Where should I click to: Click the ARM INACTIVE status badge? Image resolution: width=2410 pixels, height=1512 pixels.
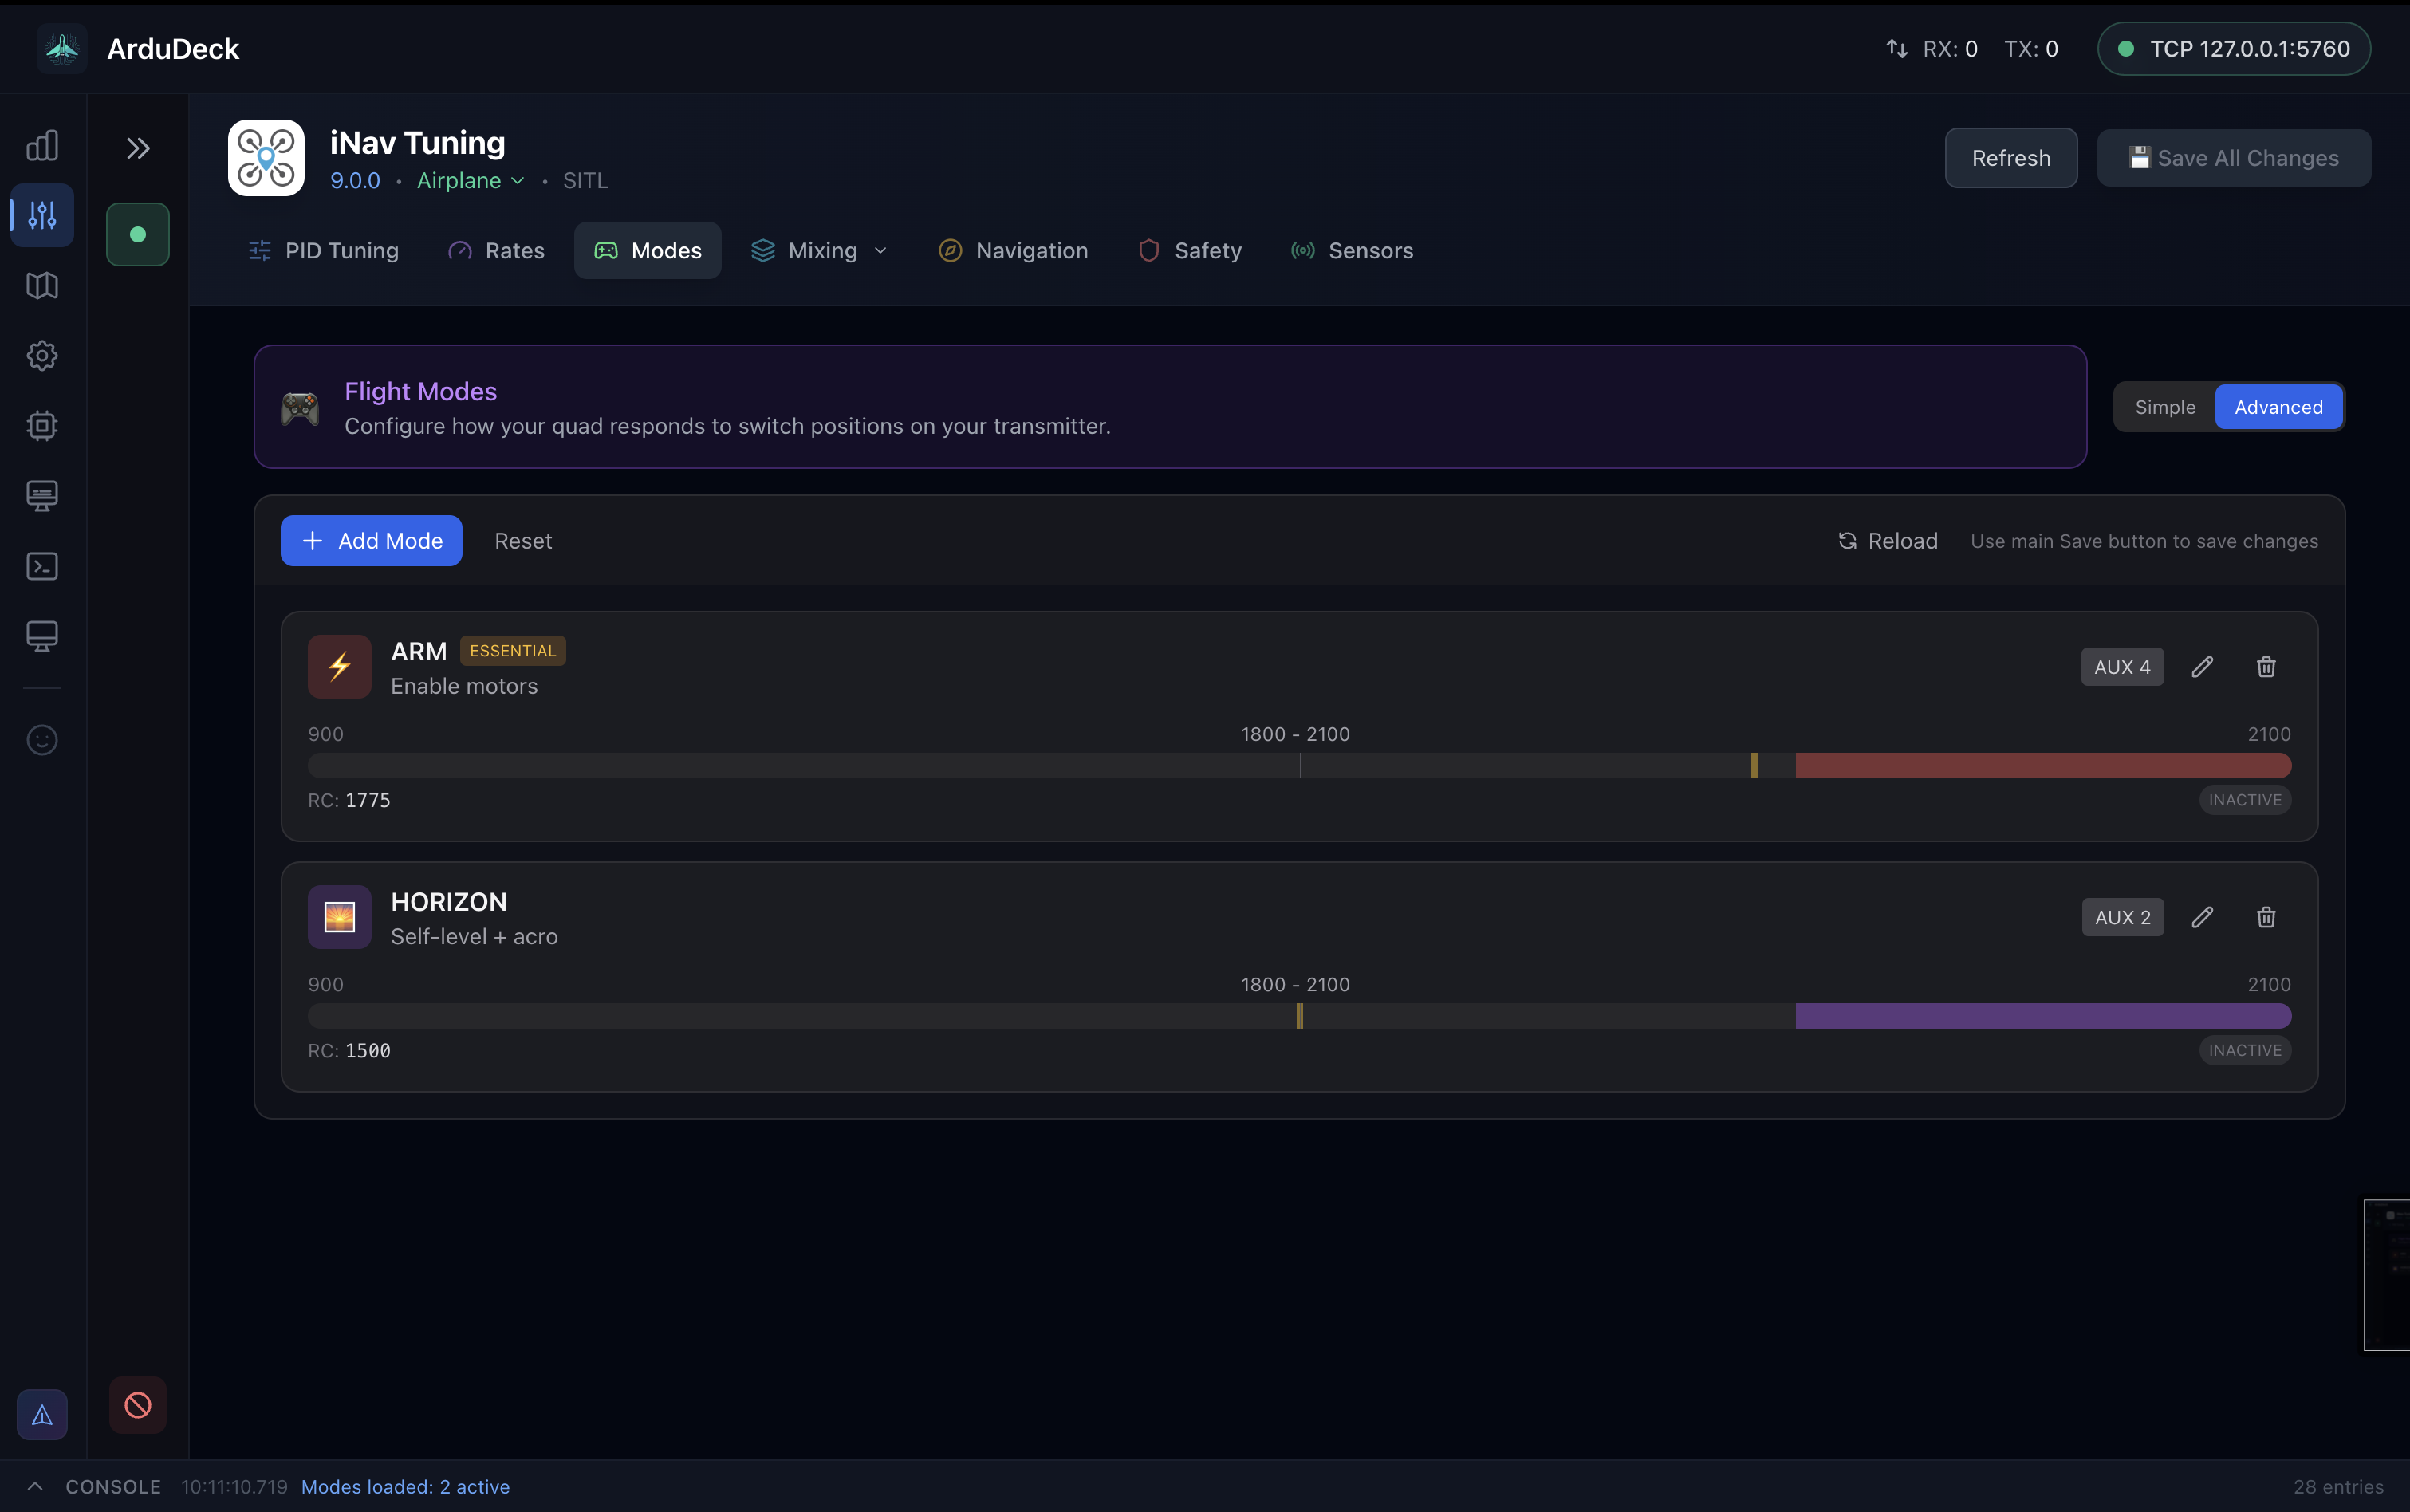point(2244,800)
